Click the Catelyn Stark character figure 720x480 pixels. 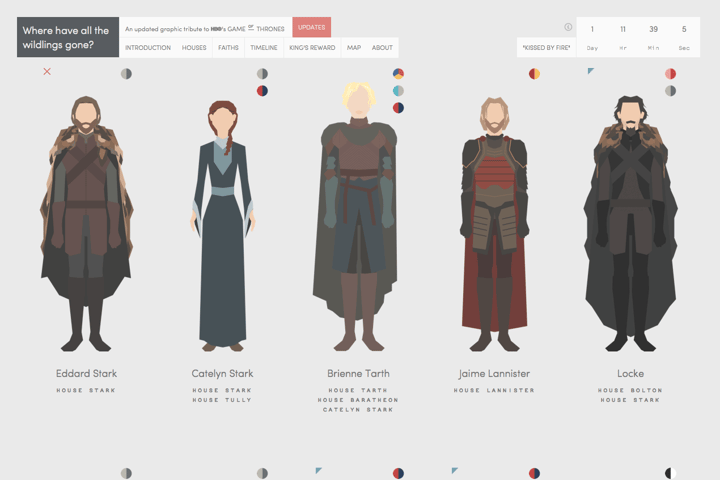(x=223, y=226)
